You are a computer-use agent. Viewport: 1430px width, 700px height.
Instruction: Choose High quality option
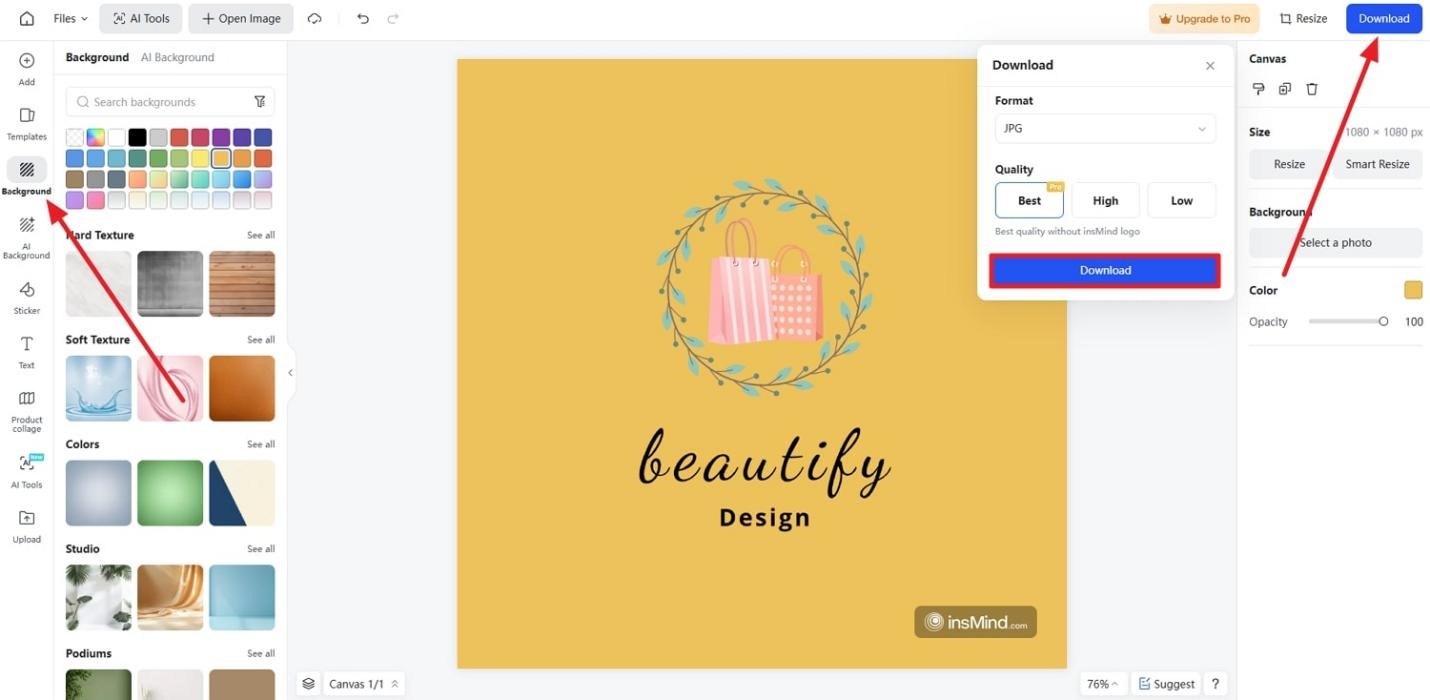coord(1105,200)
